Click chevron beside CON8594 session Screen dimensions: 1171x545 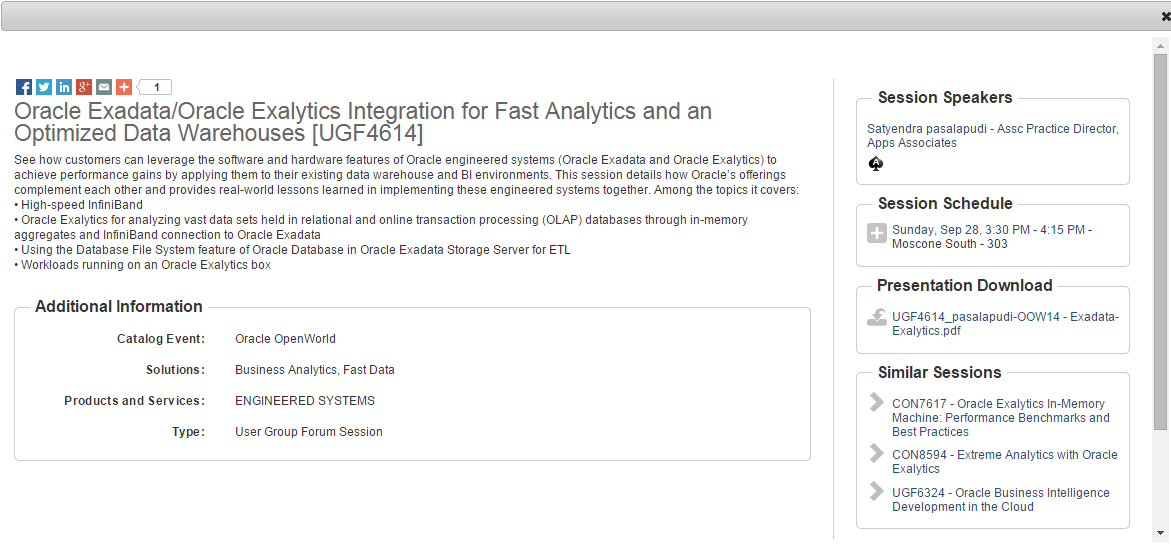(x=877, y=452)
